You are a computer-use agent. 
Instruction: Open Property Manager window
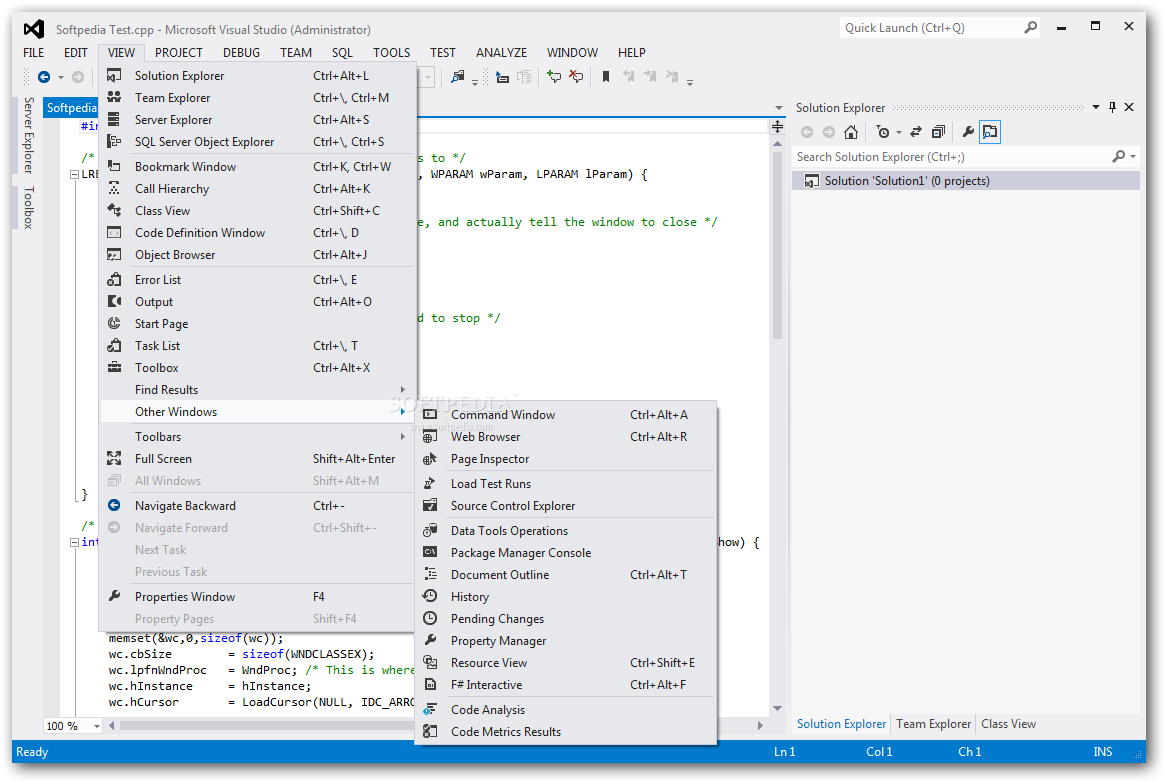click(565, 641)
